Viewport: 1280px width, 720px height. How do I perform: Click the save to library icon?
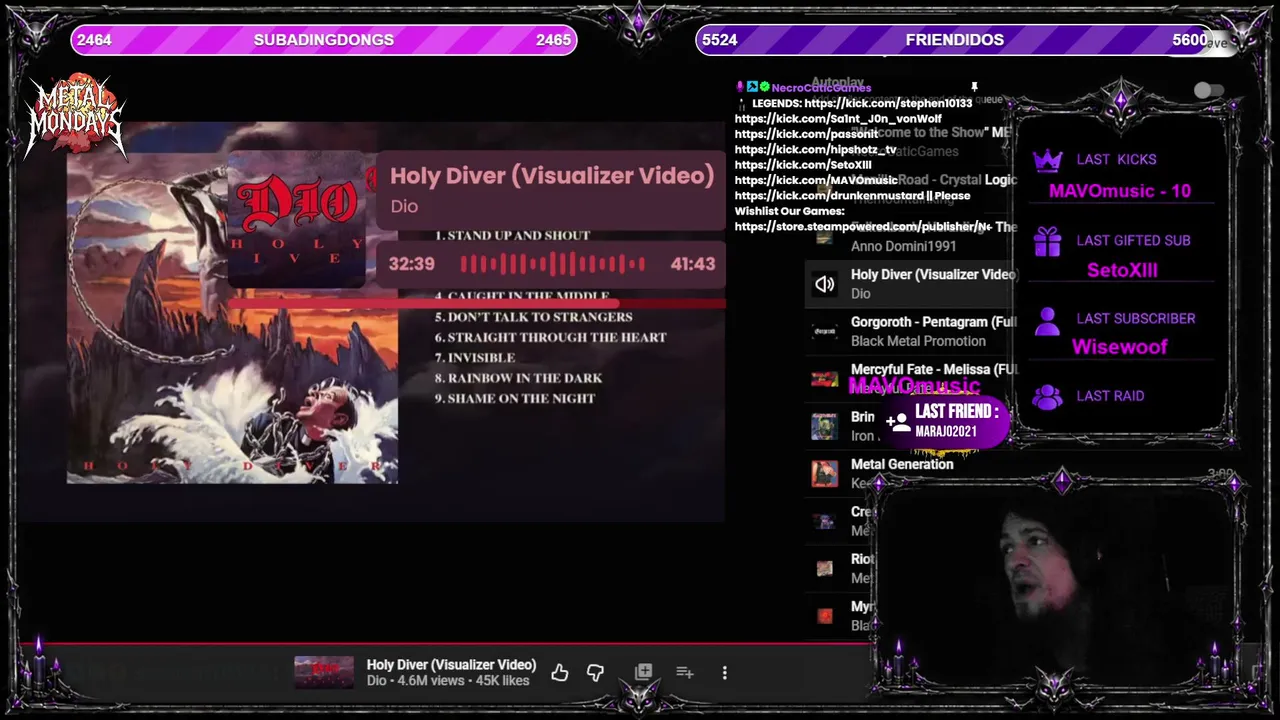pos(643,672)
